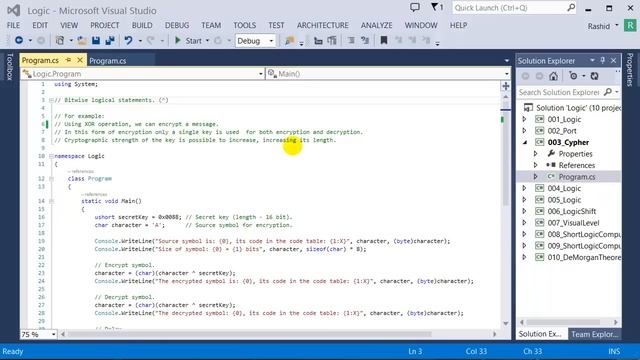Open the Rashid account dropdown

click(603, 26)
